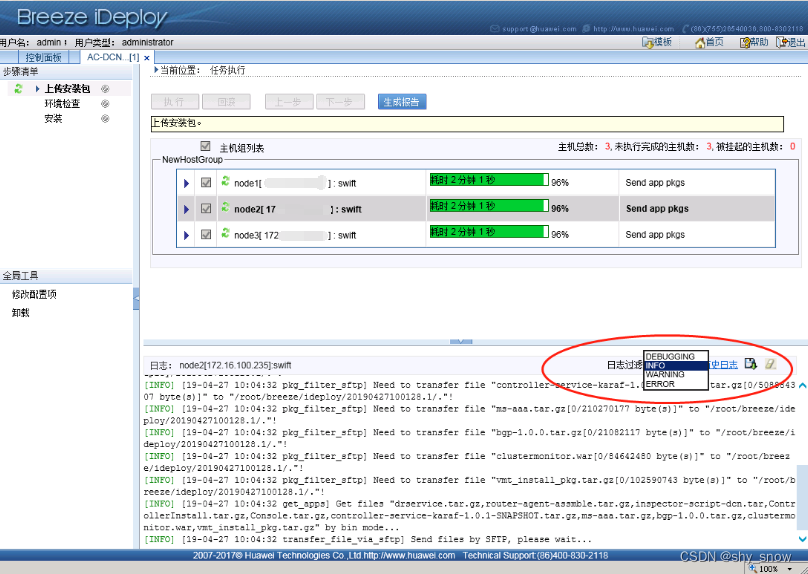This screenshot has width=808, height=574.
Task: Toggle the node3 swift checkbox
Action: pyautogui.click(x=206, y=234)
